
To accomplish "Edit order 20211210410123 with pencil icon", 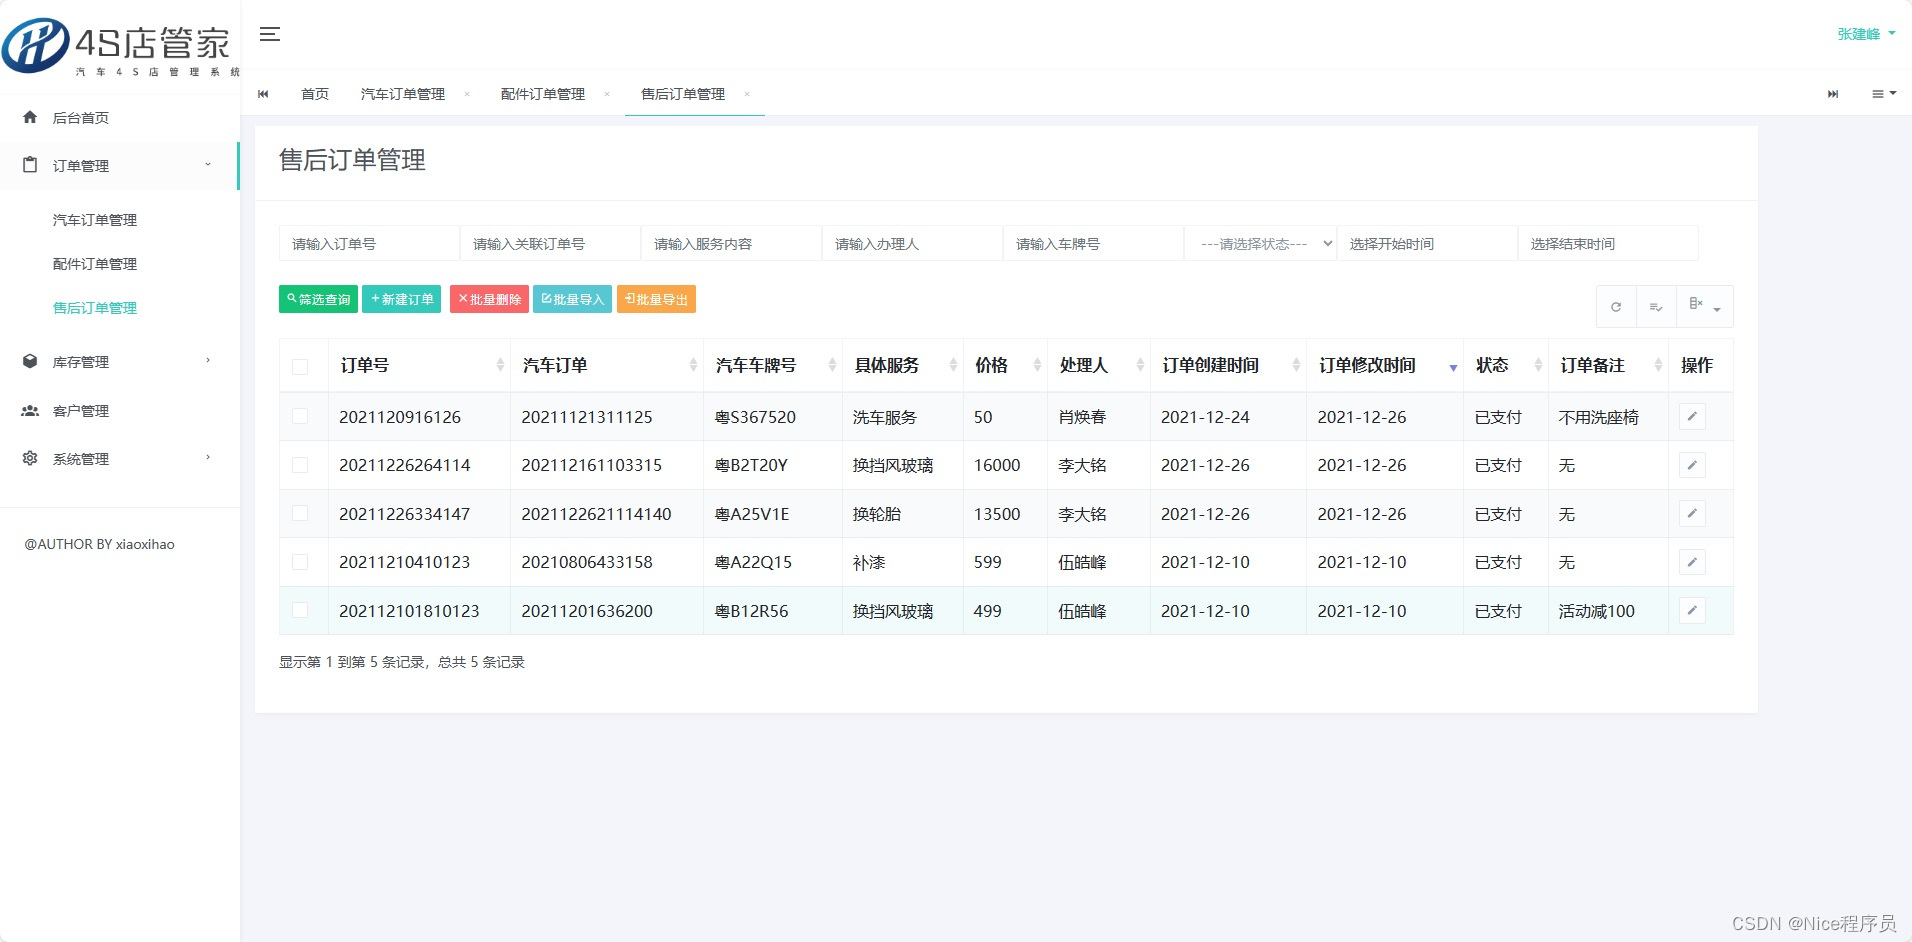I will (1692, 562).
